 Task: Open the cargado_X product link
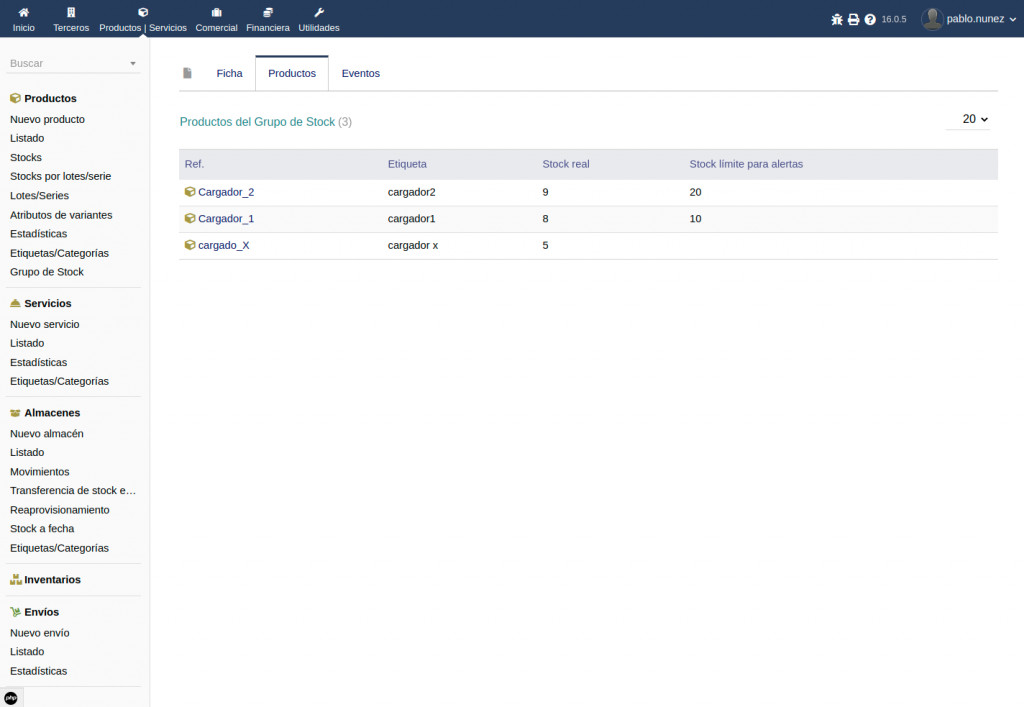coord(223,245)
